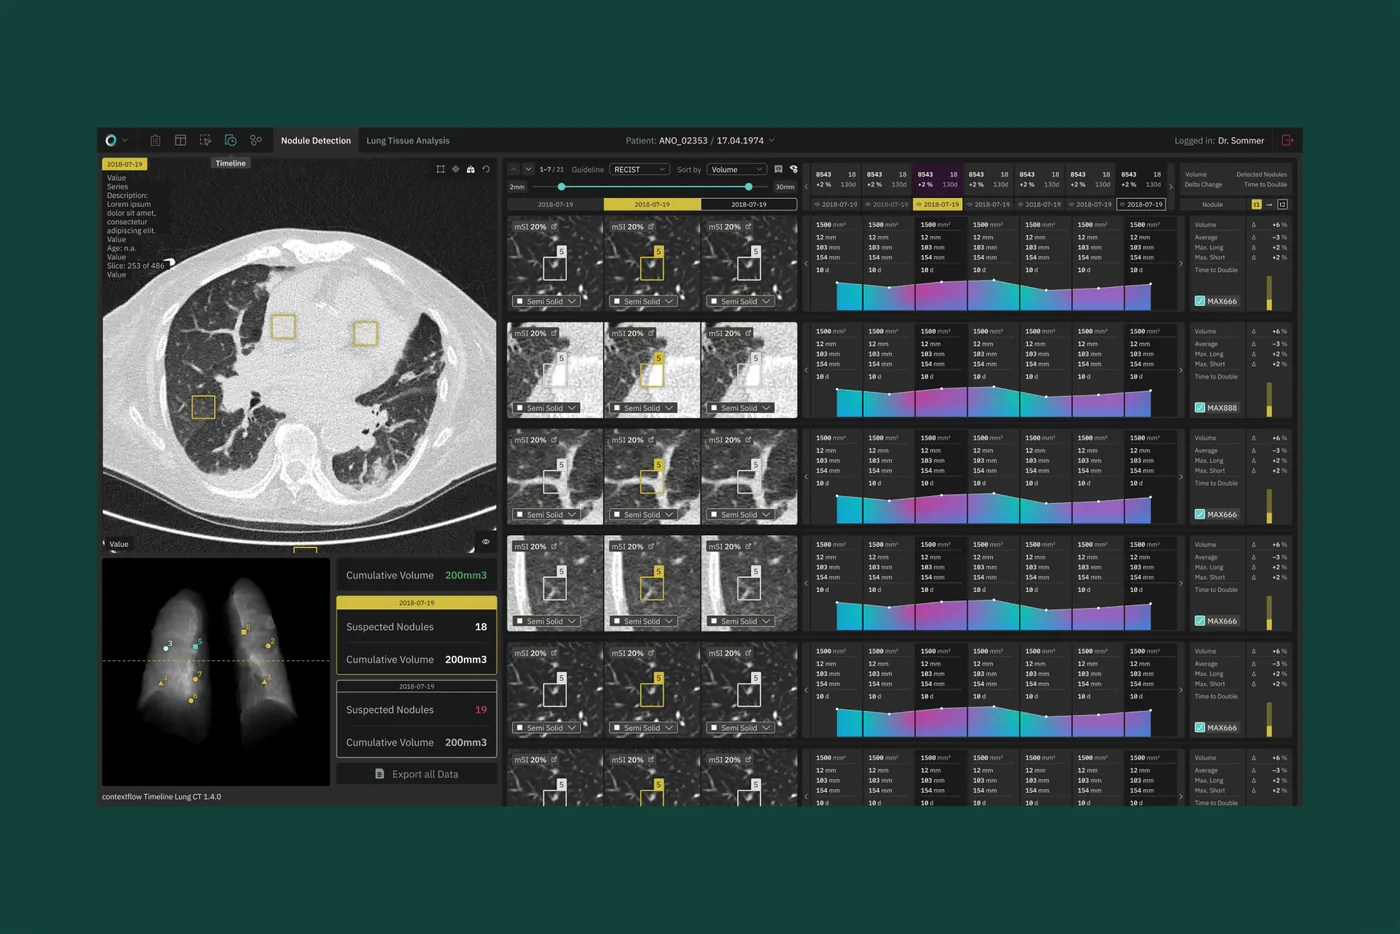Open the Sort by Volume dropdown
Screen dimensions: 1400x934
point(737,169)
